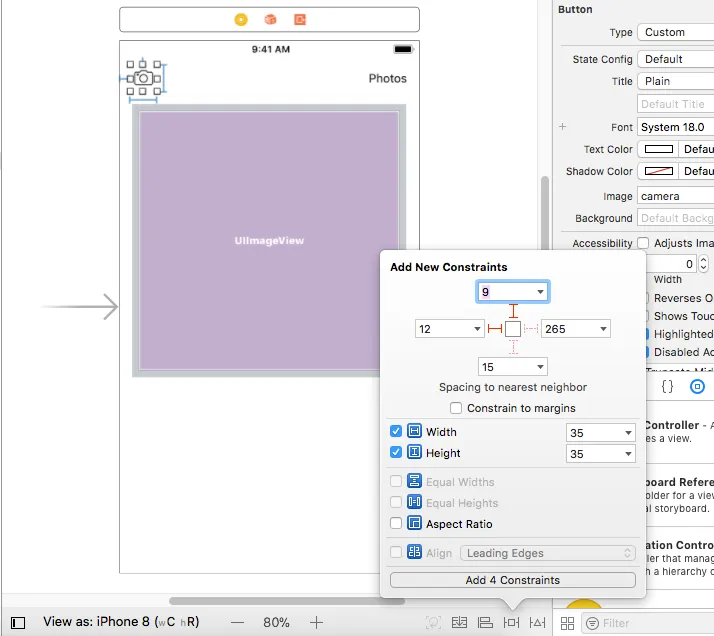The height and width of the screenshot is (636, 714).
Task: Enable the Aspect Ratio checkbox
Action: [396, 523]
